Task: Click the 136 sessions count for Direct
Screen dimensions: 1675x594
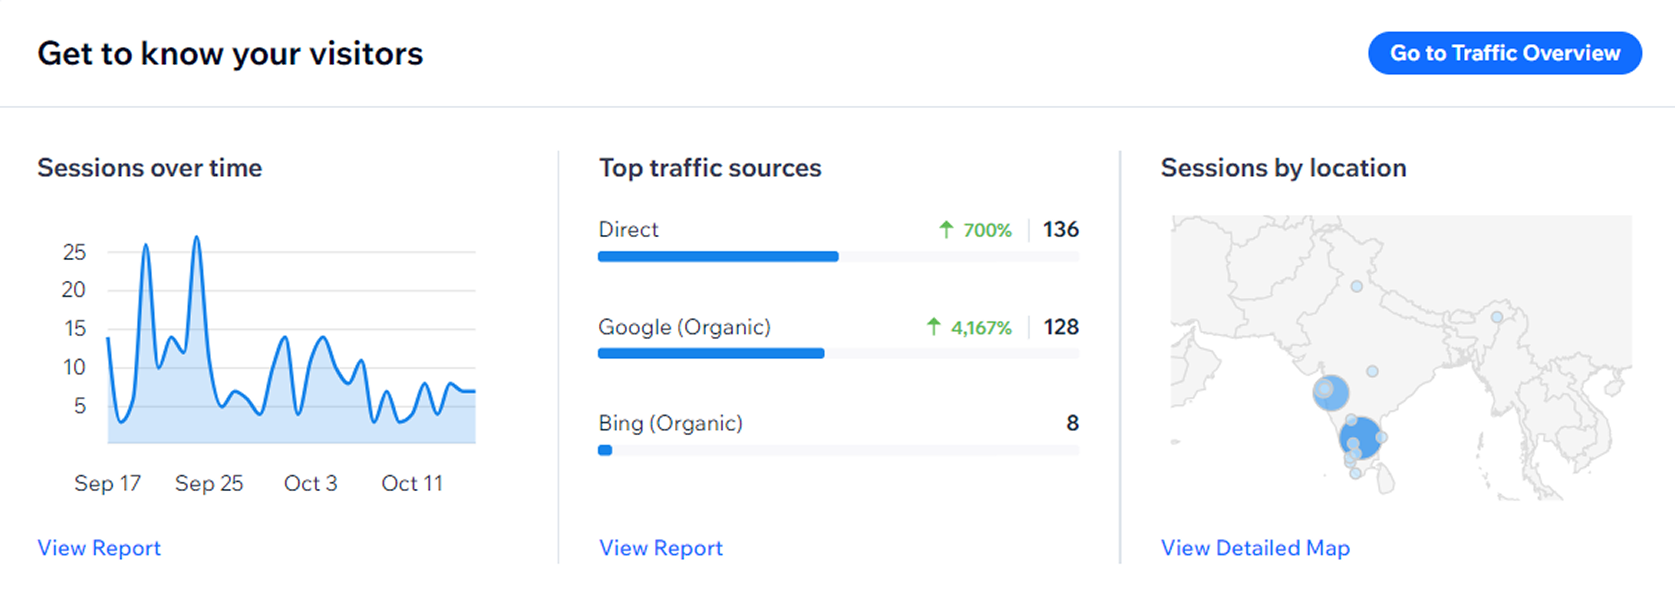Action: [1061, 229]
